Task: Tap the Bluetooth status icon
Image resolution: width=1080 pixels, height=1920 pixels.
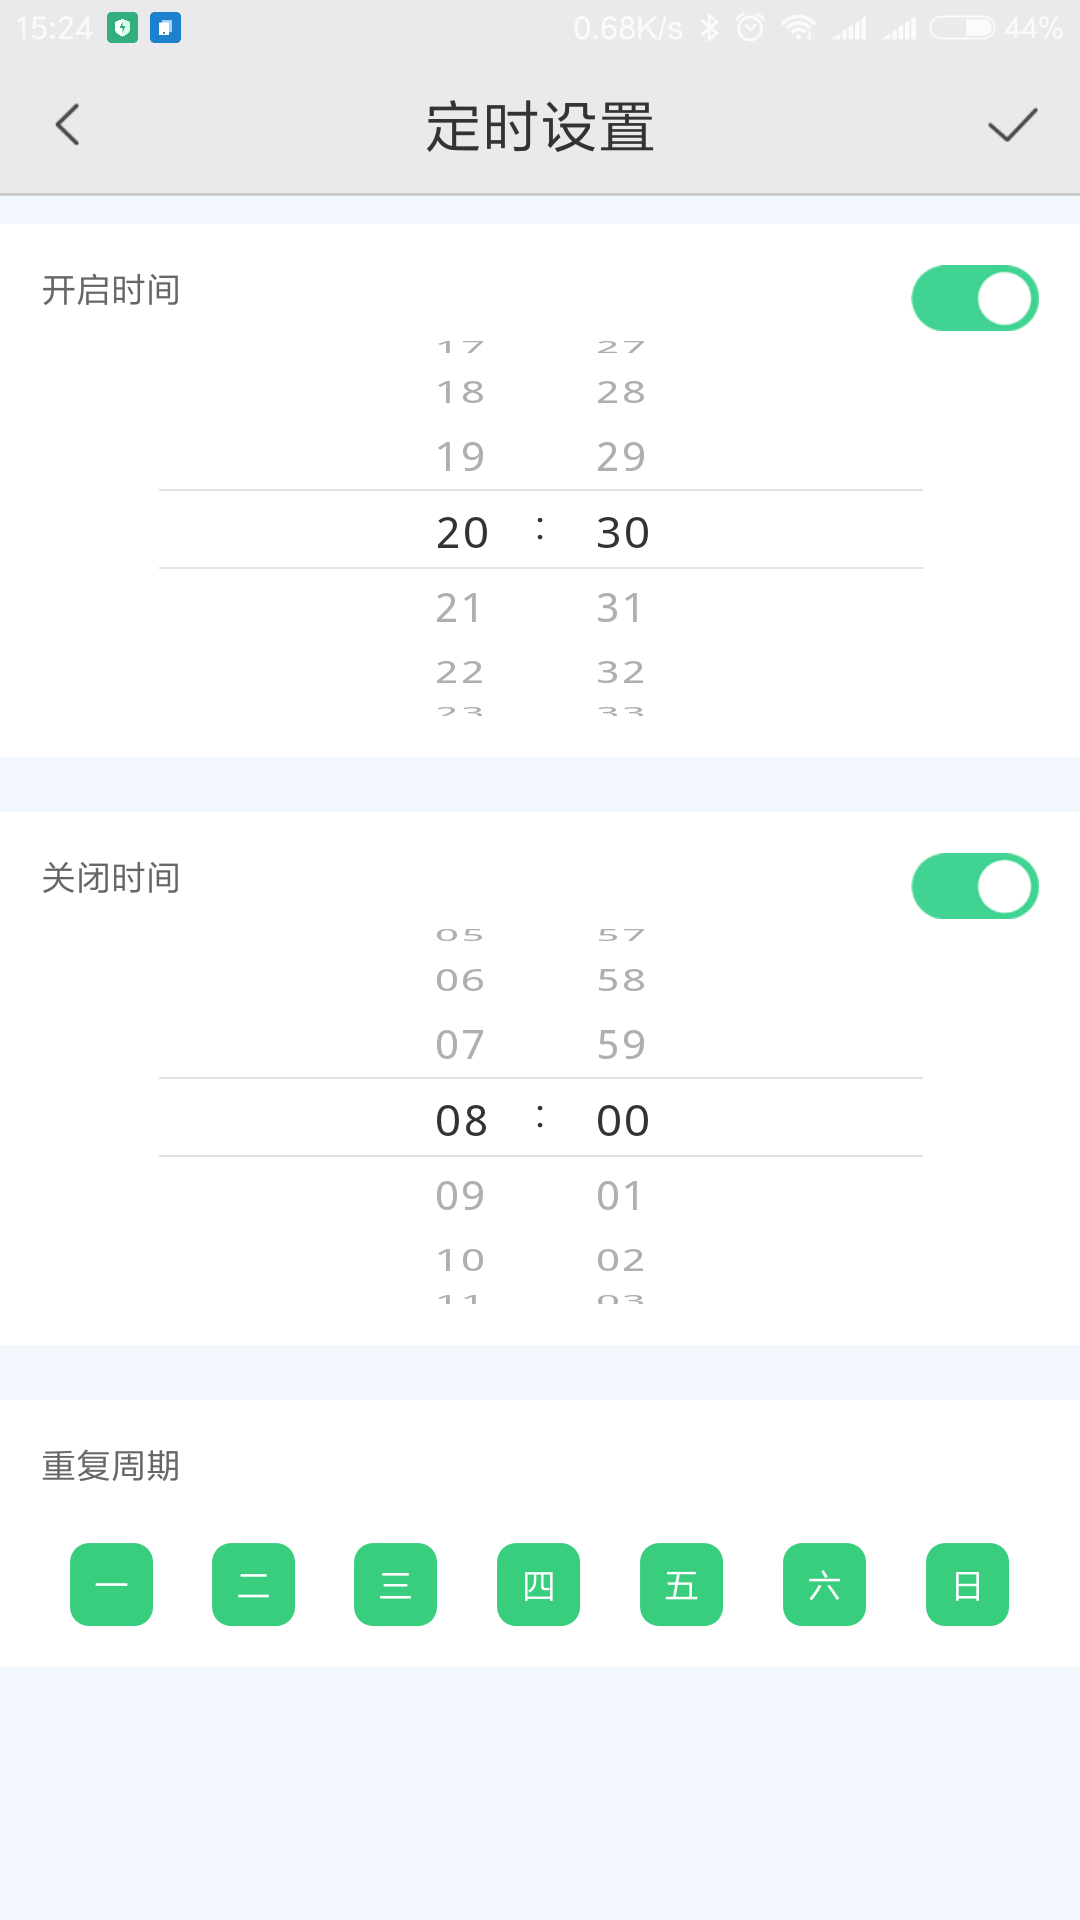Action: click(709, 28)
